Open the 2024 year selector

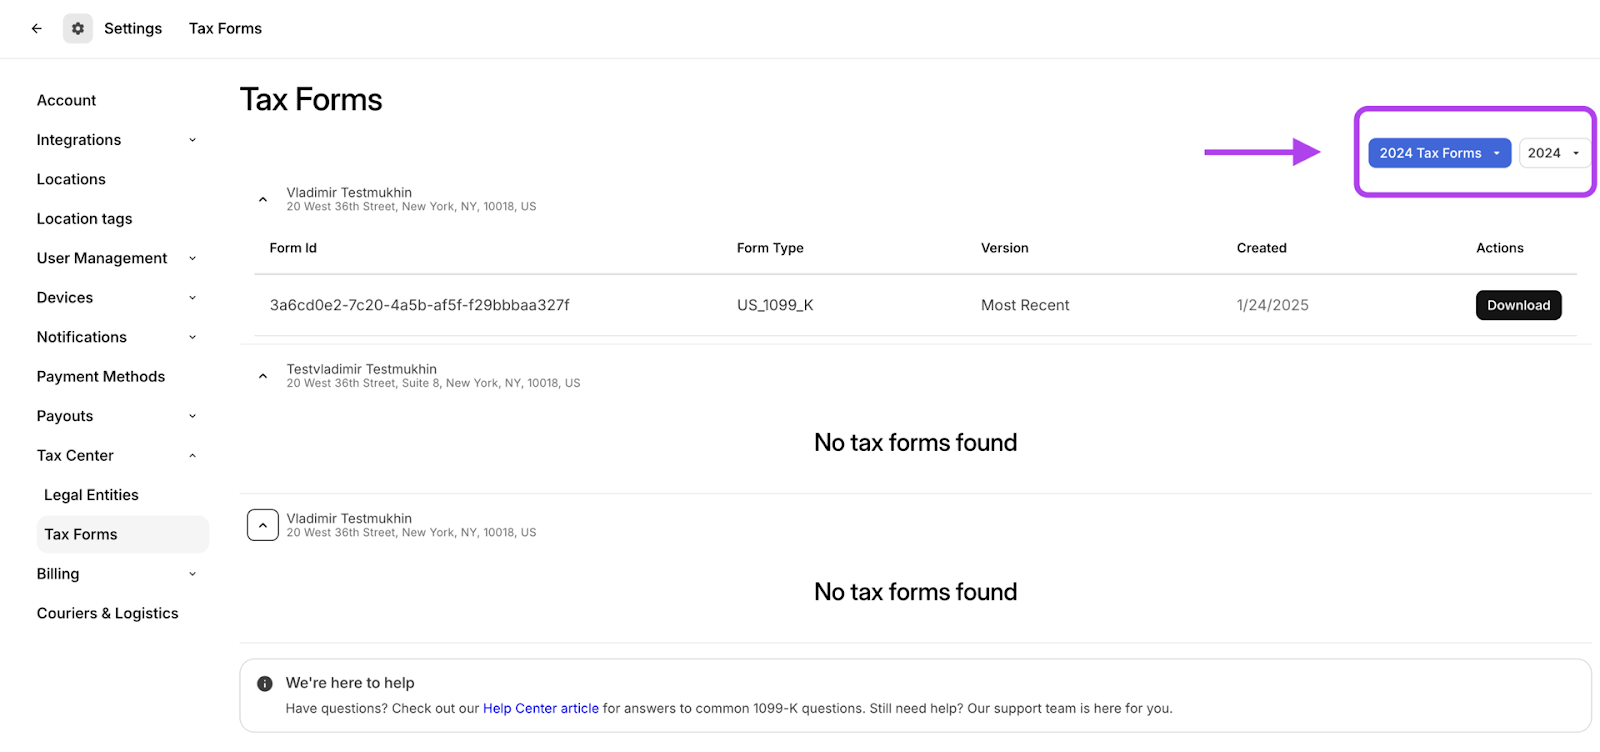point(1553,153)
